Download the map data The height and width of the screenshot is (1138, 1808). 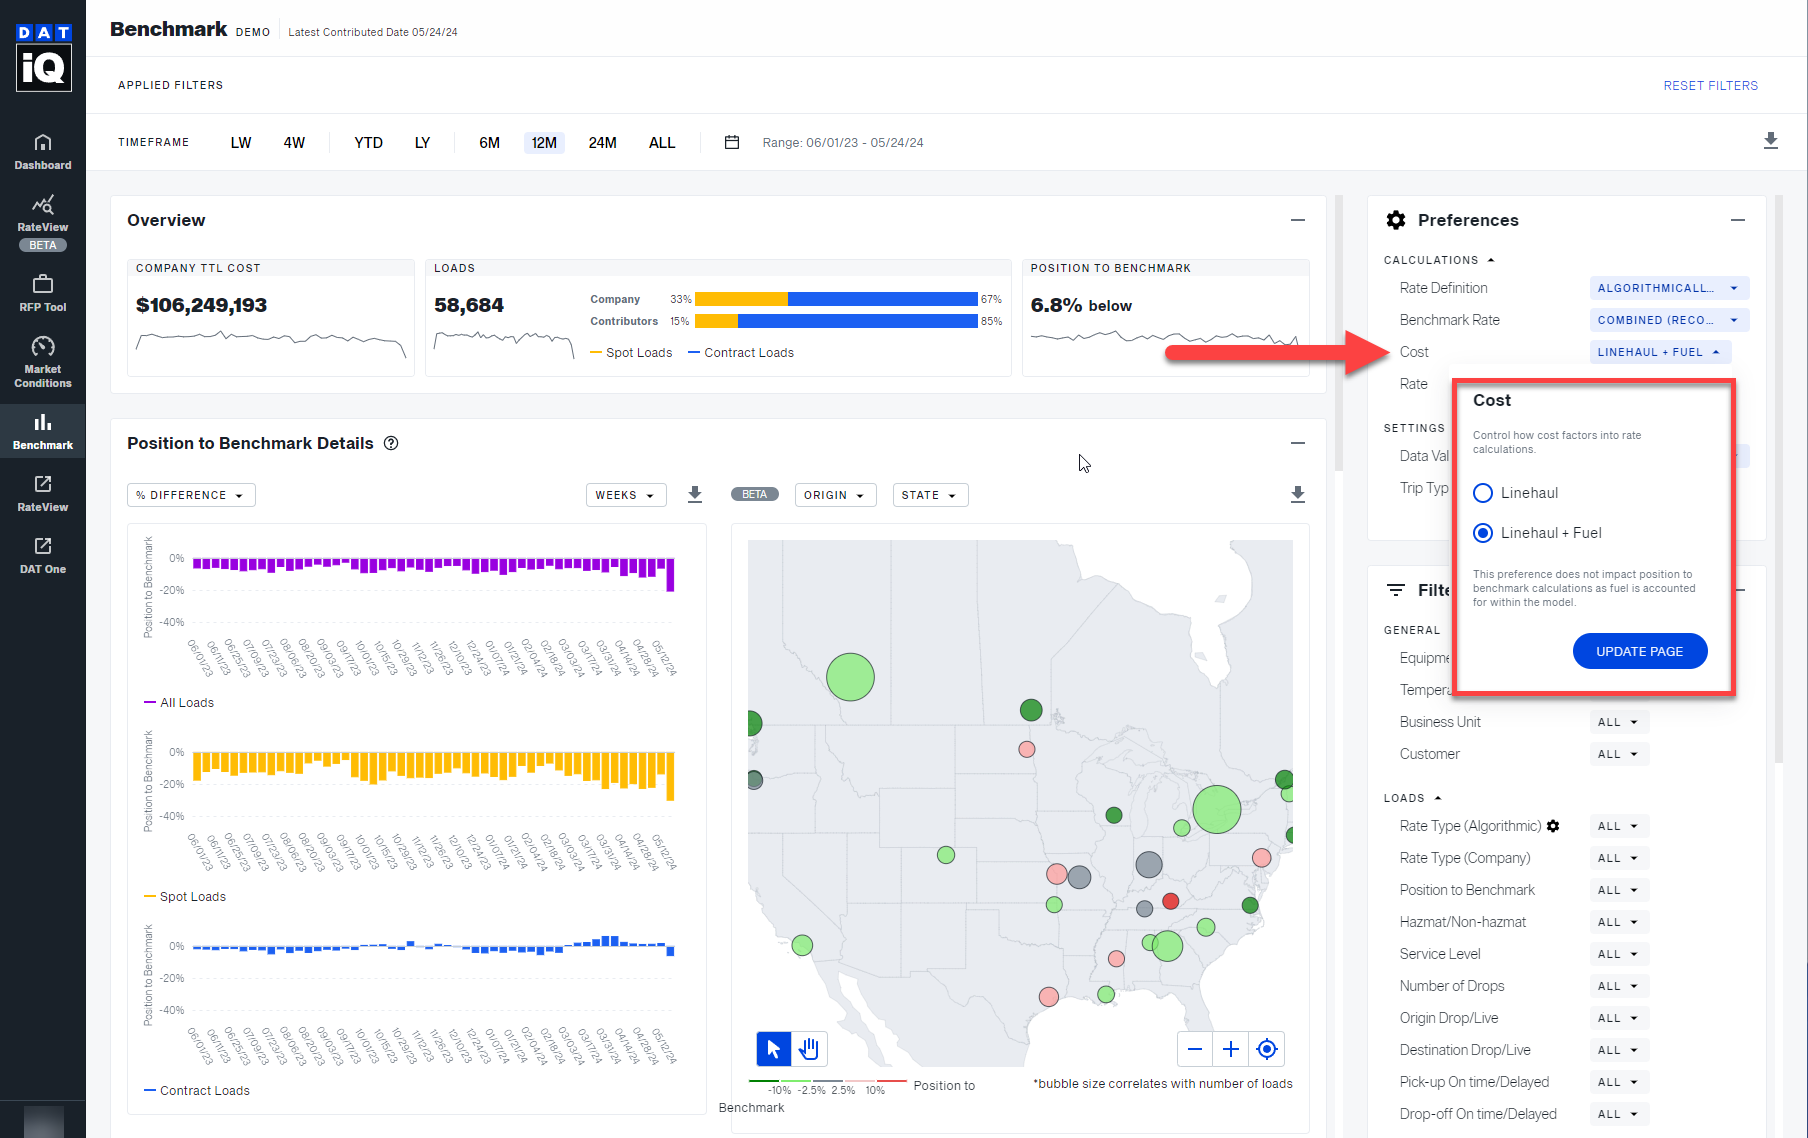click(1298, 494)
